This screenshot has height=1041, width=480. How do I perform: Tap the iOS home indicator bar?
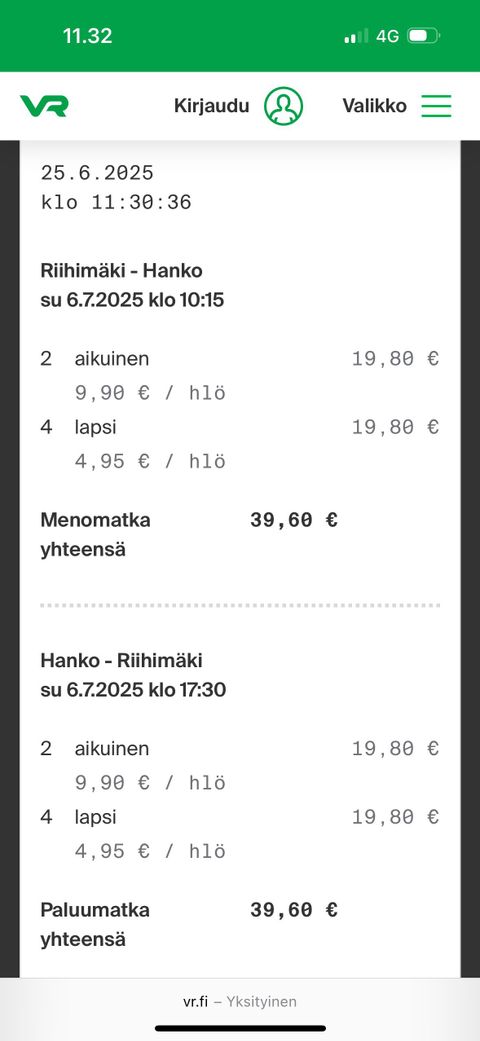click(240, 1028)
